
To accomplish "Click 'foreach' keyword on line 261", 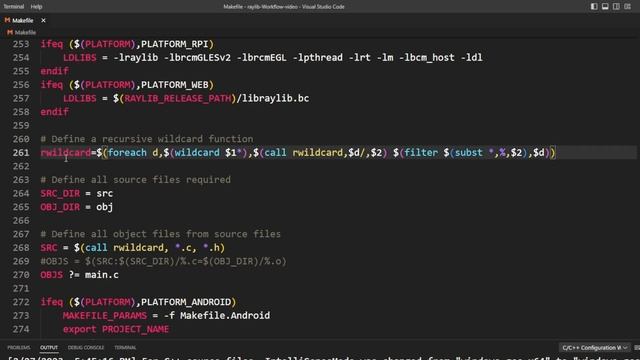I will point(127,153).
